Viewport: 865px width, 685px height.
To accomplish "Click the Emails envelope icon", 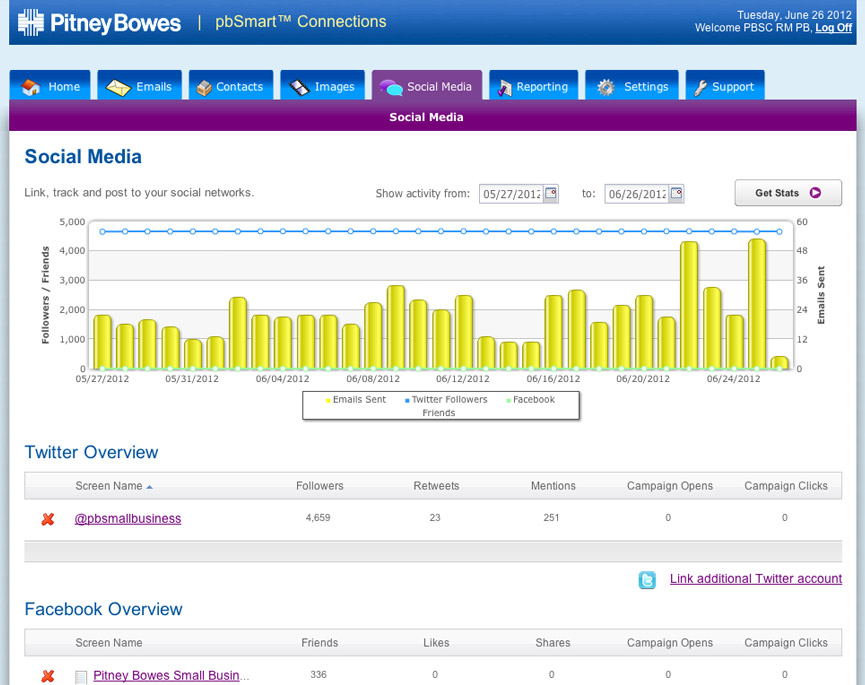I will (118, 87).
